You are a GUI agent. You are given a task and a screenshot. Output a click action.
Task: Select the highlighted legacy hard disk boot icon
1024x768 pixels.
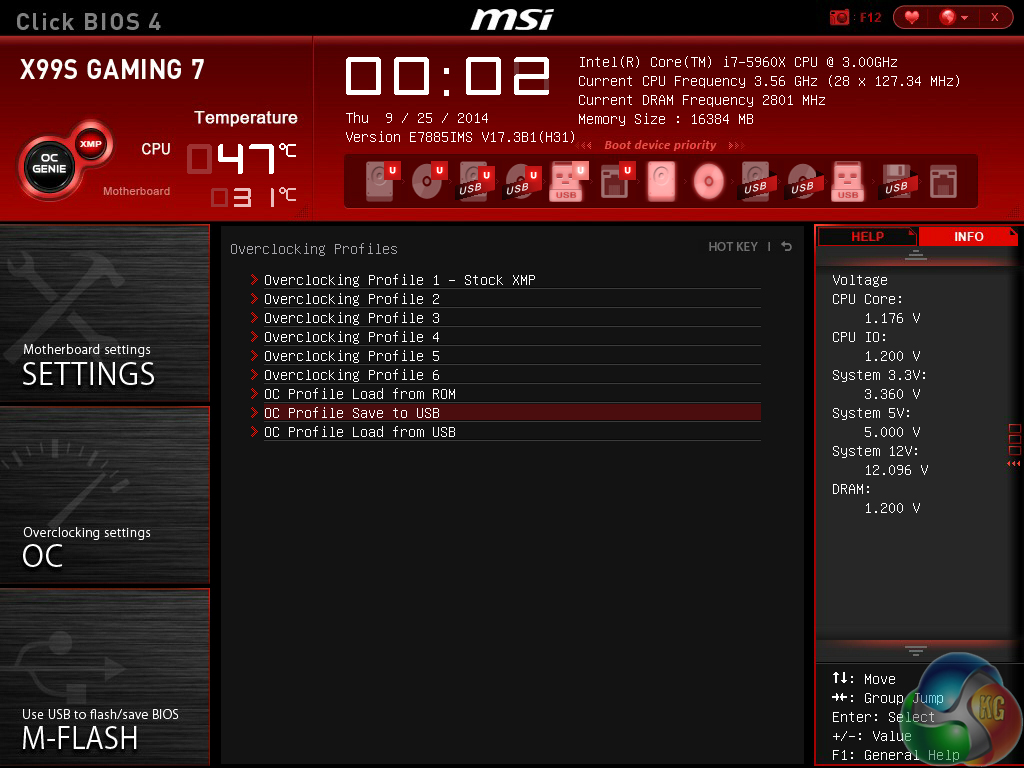click(x=662, y=181)
